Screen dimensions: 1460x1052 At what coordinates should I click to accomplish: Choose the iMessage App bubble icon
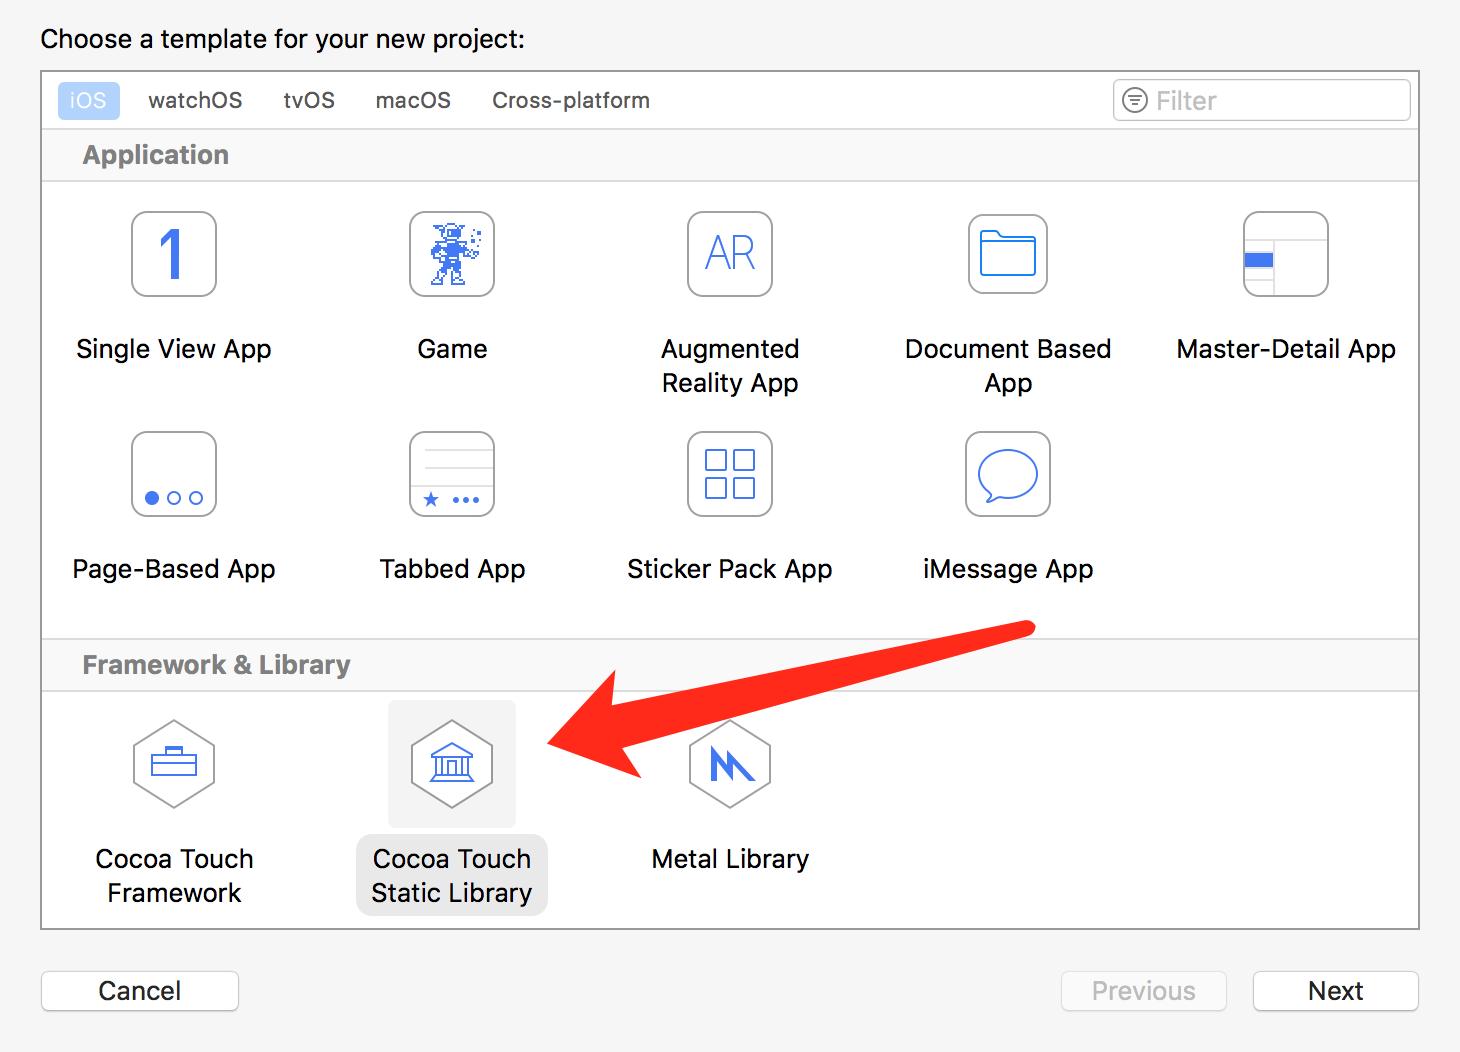point(1008,474)
